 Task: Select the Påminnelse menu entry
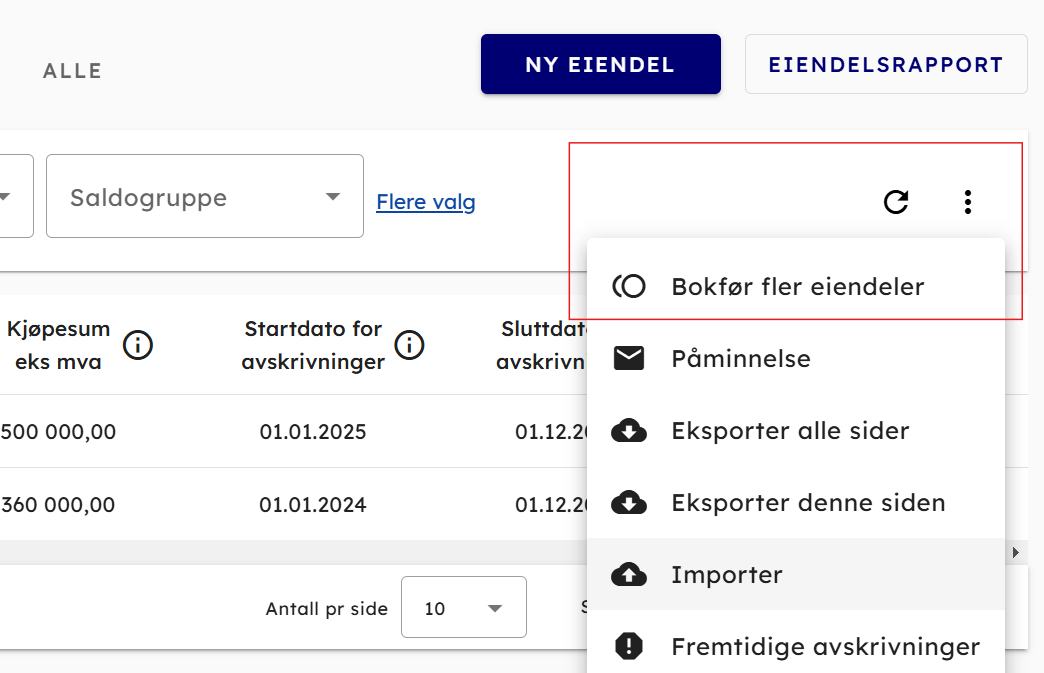click(x=741, y=358)
